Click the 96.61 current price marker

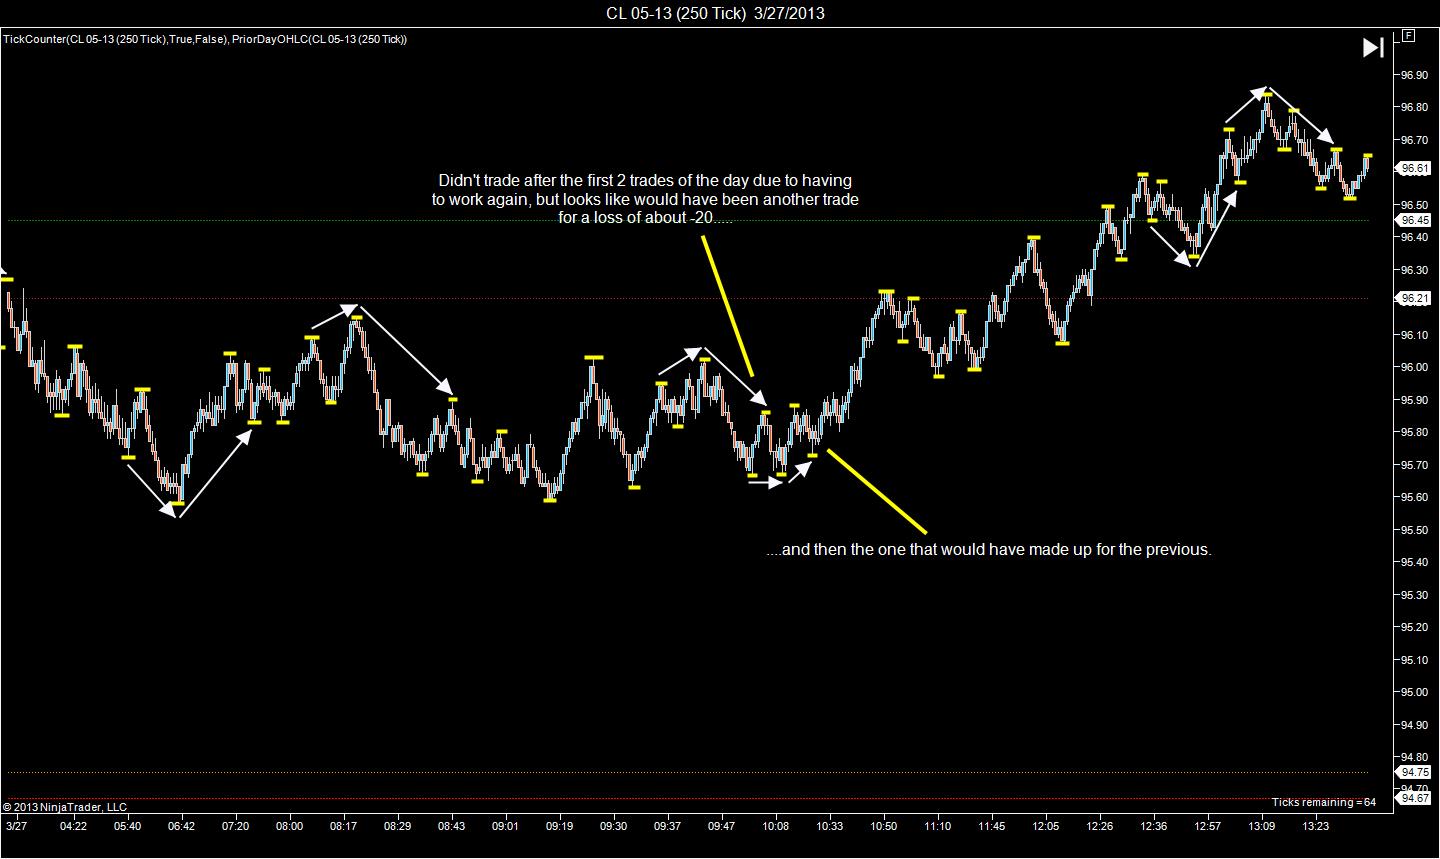pos(1414,169)
